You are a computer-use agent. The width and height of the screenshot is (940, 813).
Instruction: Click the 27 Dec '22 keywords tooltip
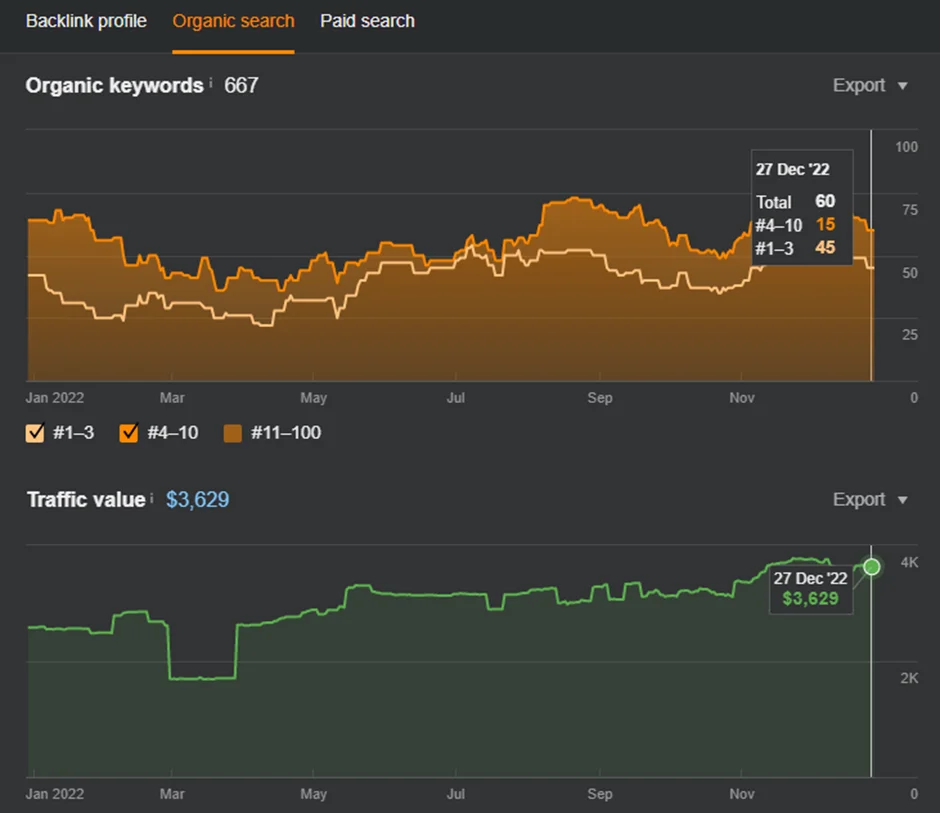pyautogui.click(x=802, y=207)
